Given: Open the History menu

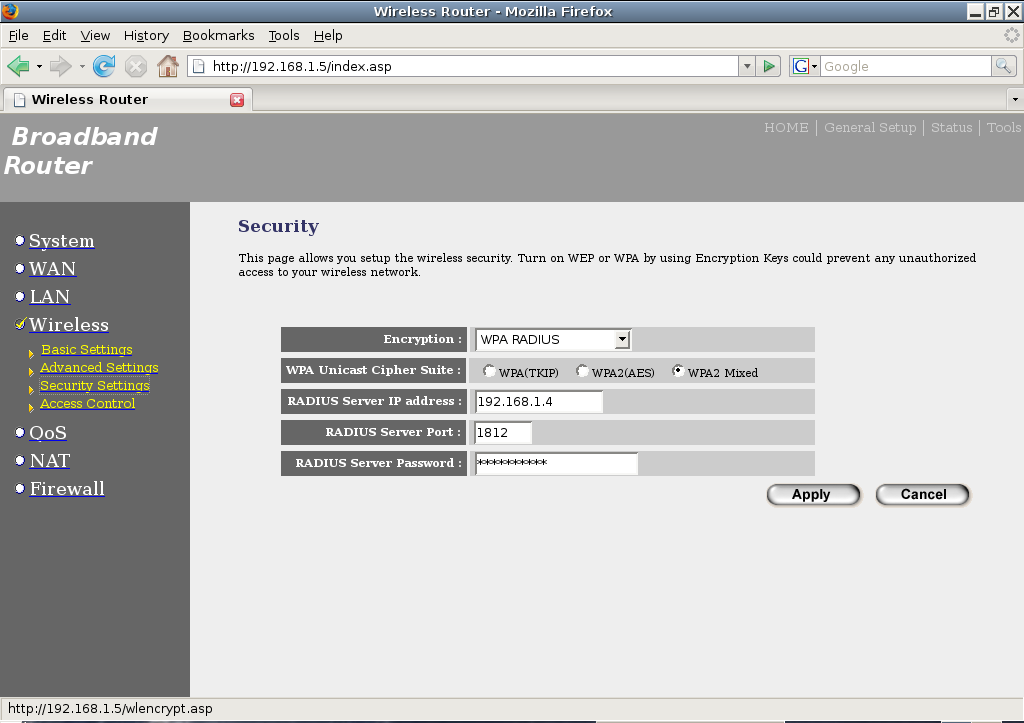Looking at the screenshot, I should [146, 35].
